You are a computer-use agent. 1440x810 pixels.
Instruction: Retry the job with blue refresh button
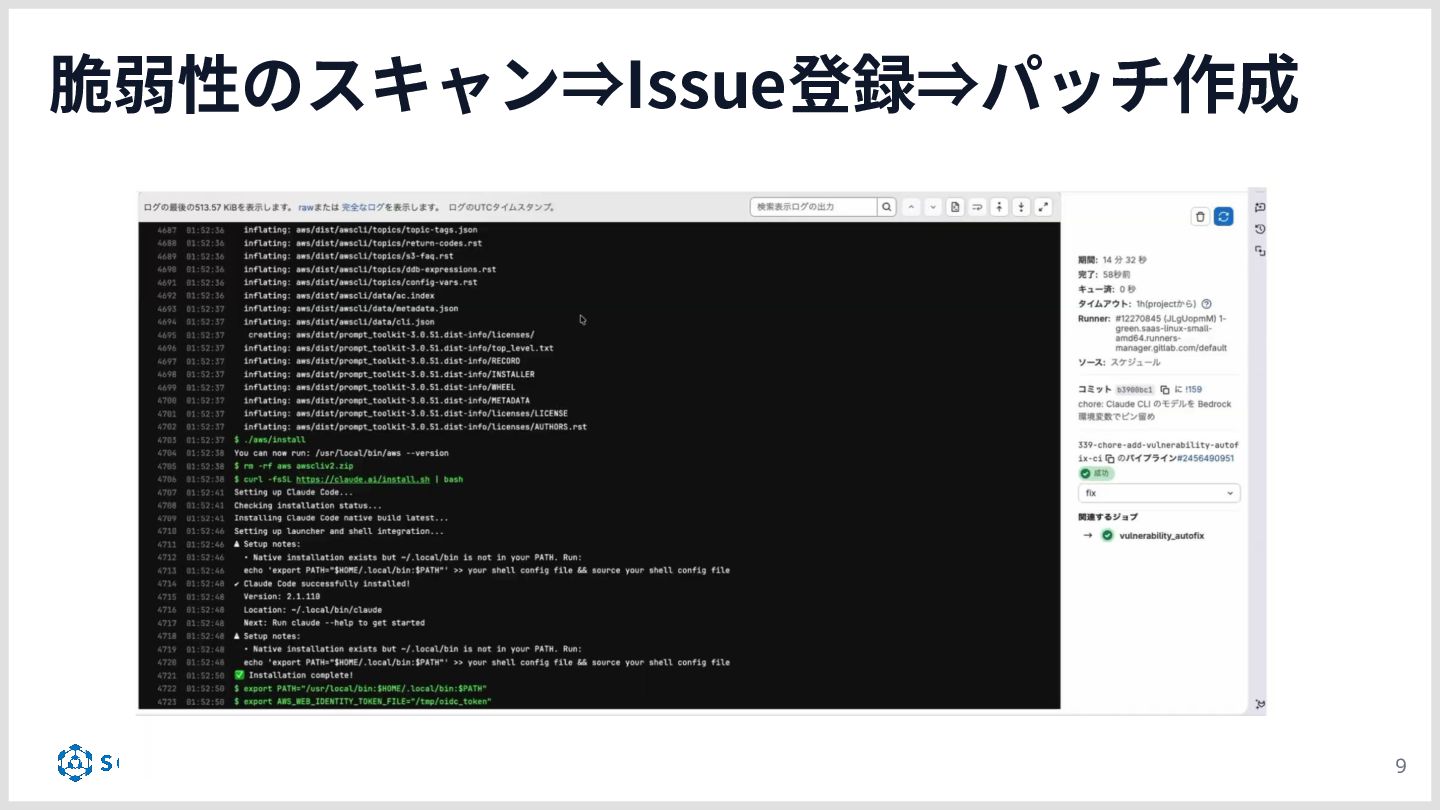click(1223, 217)
